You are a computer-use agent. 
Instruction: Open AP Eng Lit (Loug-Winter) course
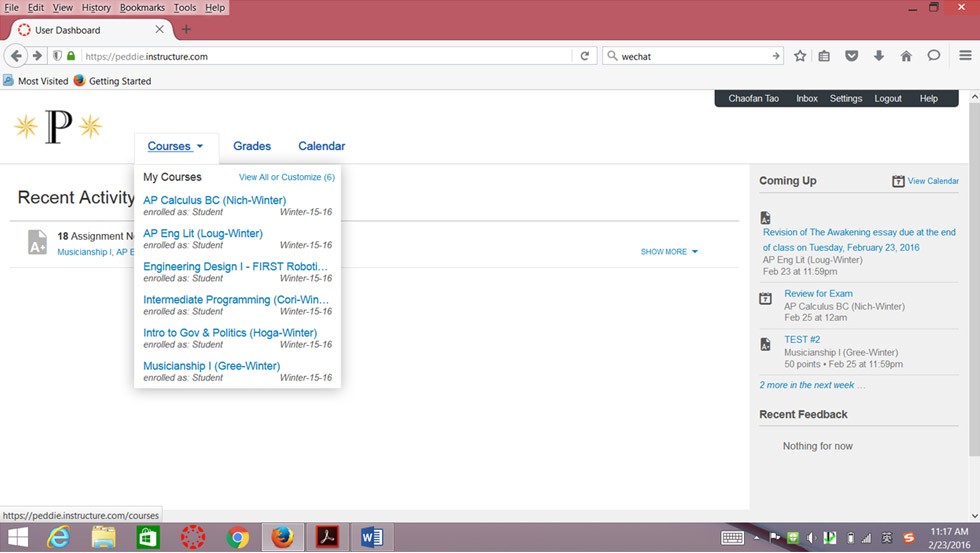point(203,233)
